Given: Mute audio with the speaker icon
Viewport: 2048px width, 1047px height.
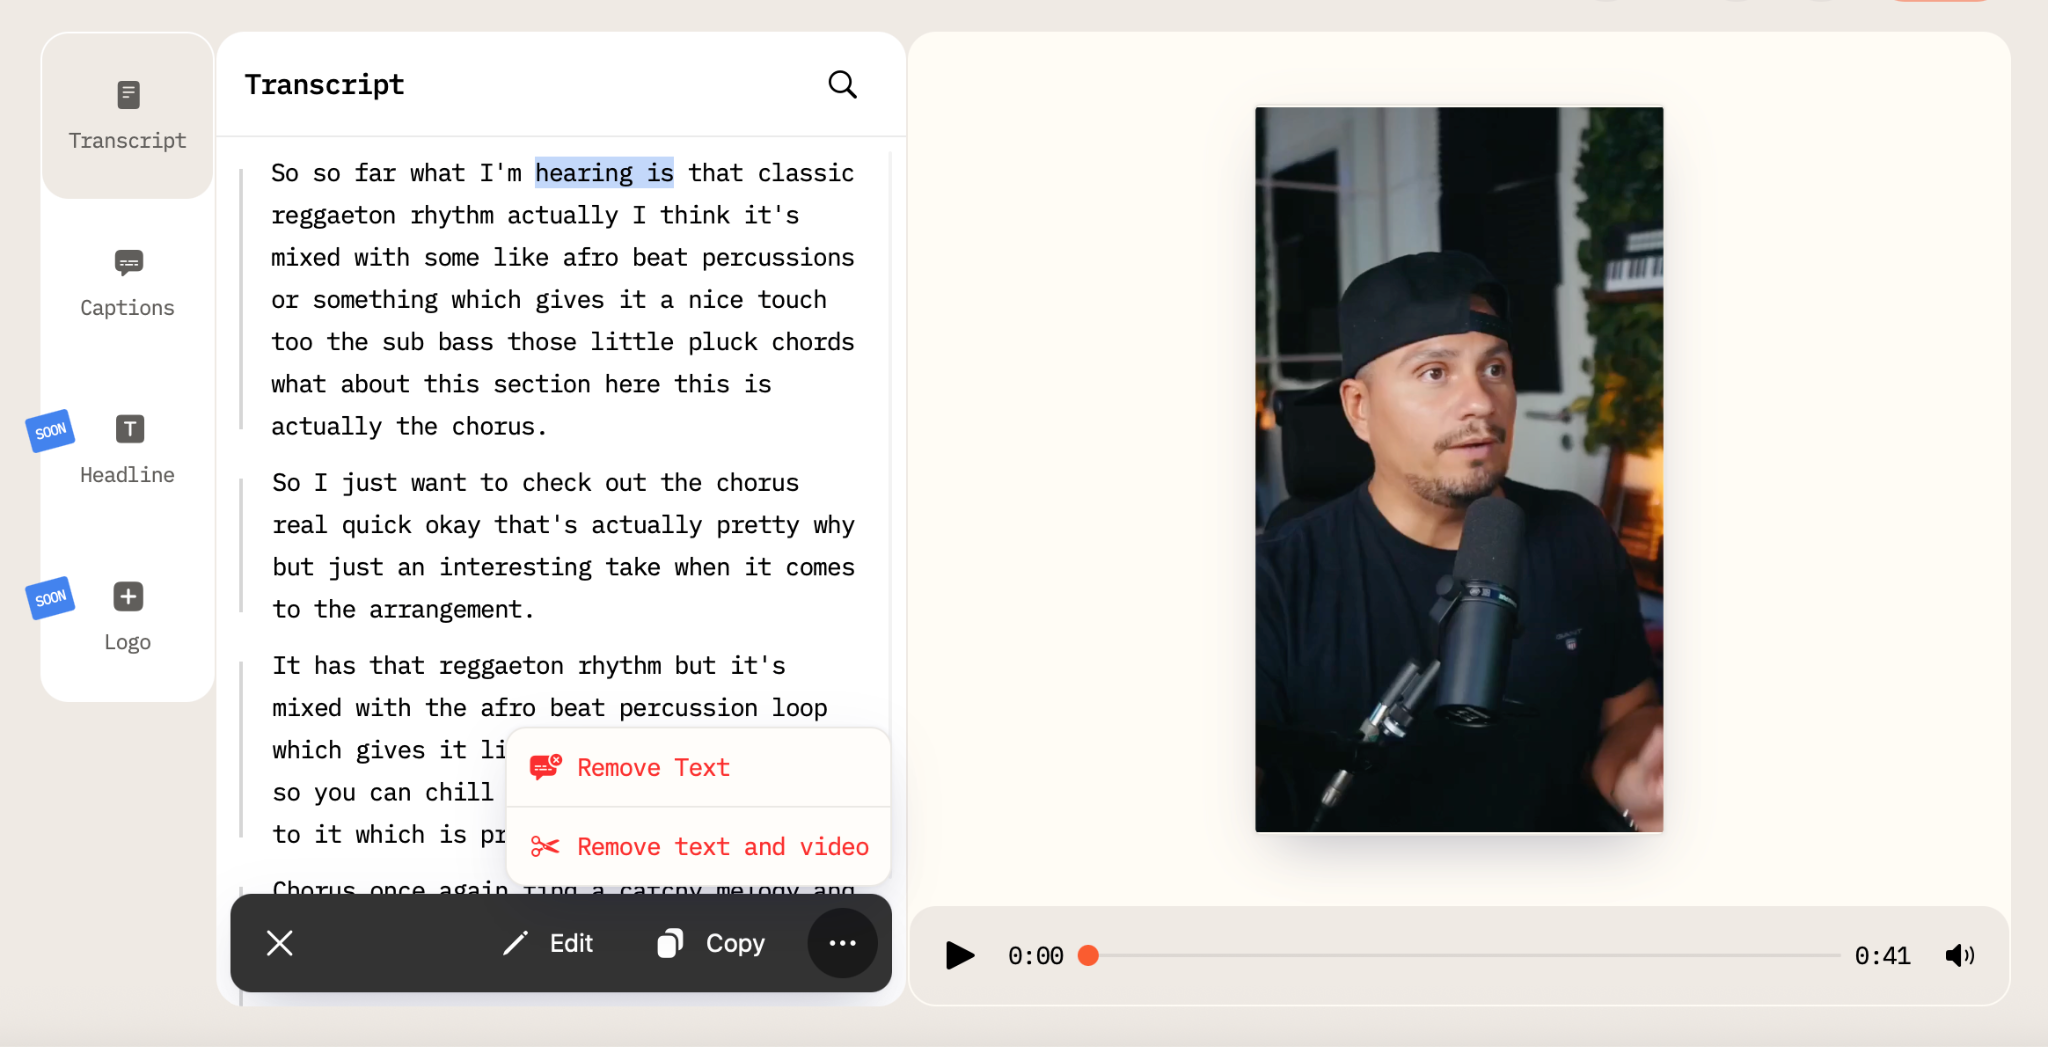Looking at the screenshot, I should 1960,956.
